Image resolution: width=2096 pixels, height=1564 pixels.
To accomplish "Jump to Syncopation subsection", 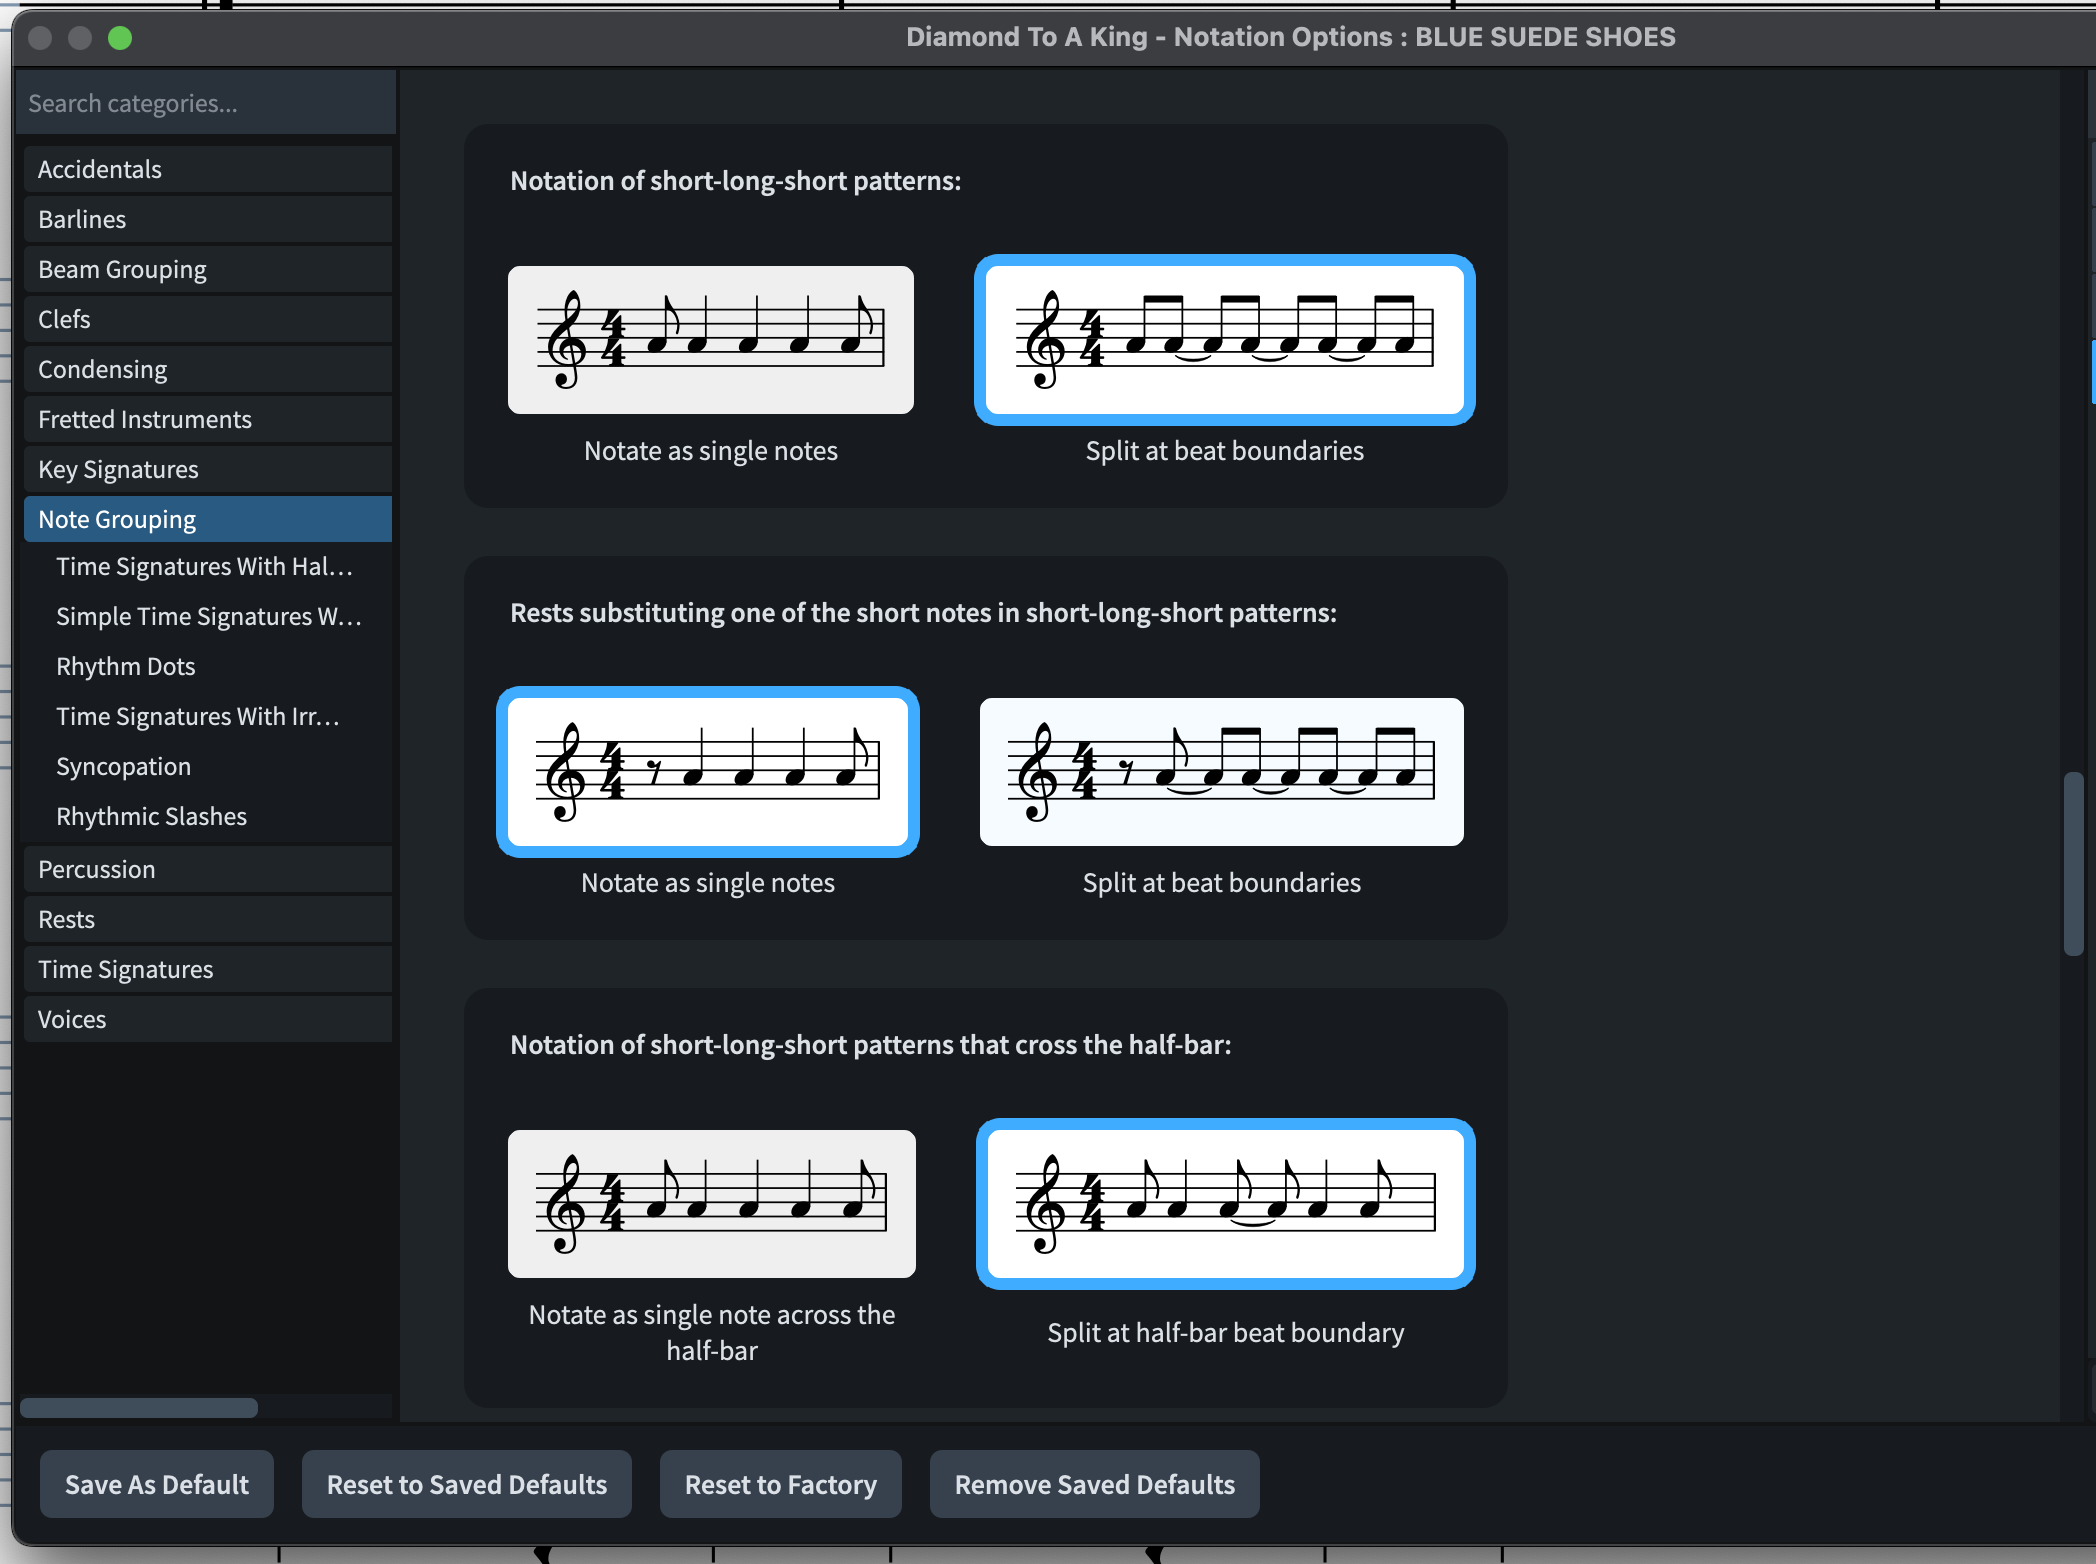I will pyautogui.click(x=124, y=766).
